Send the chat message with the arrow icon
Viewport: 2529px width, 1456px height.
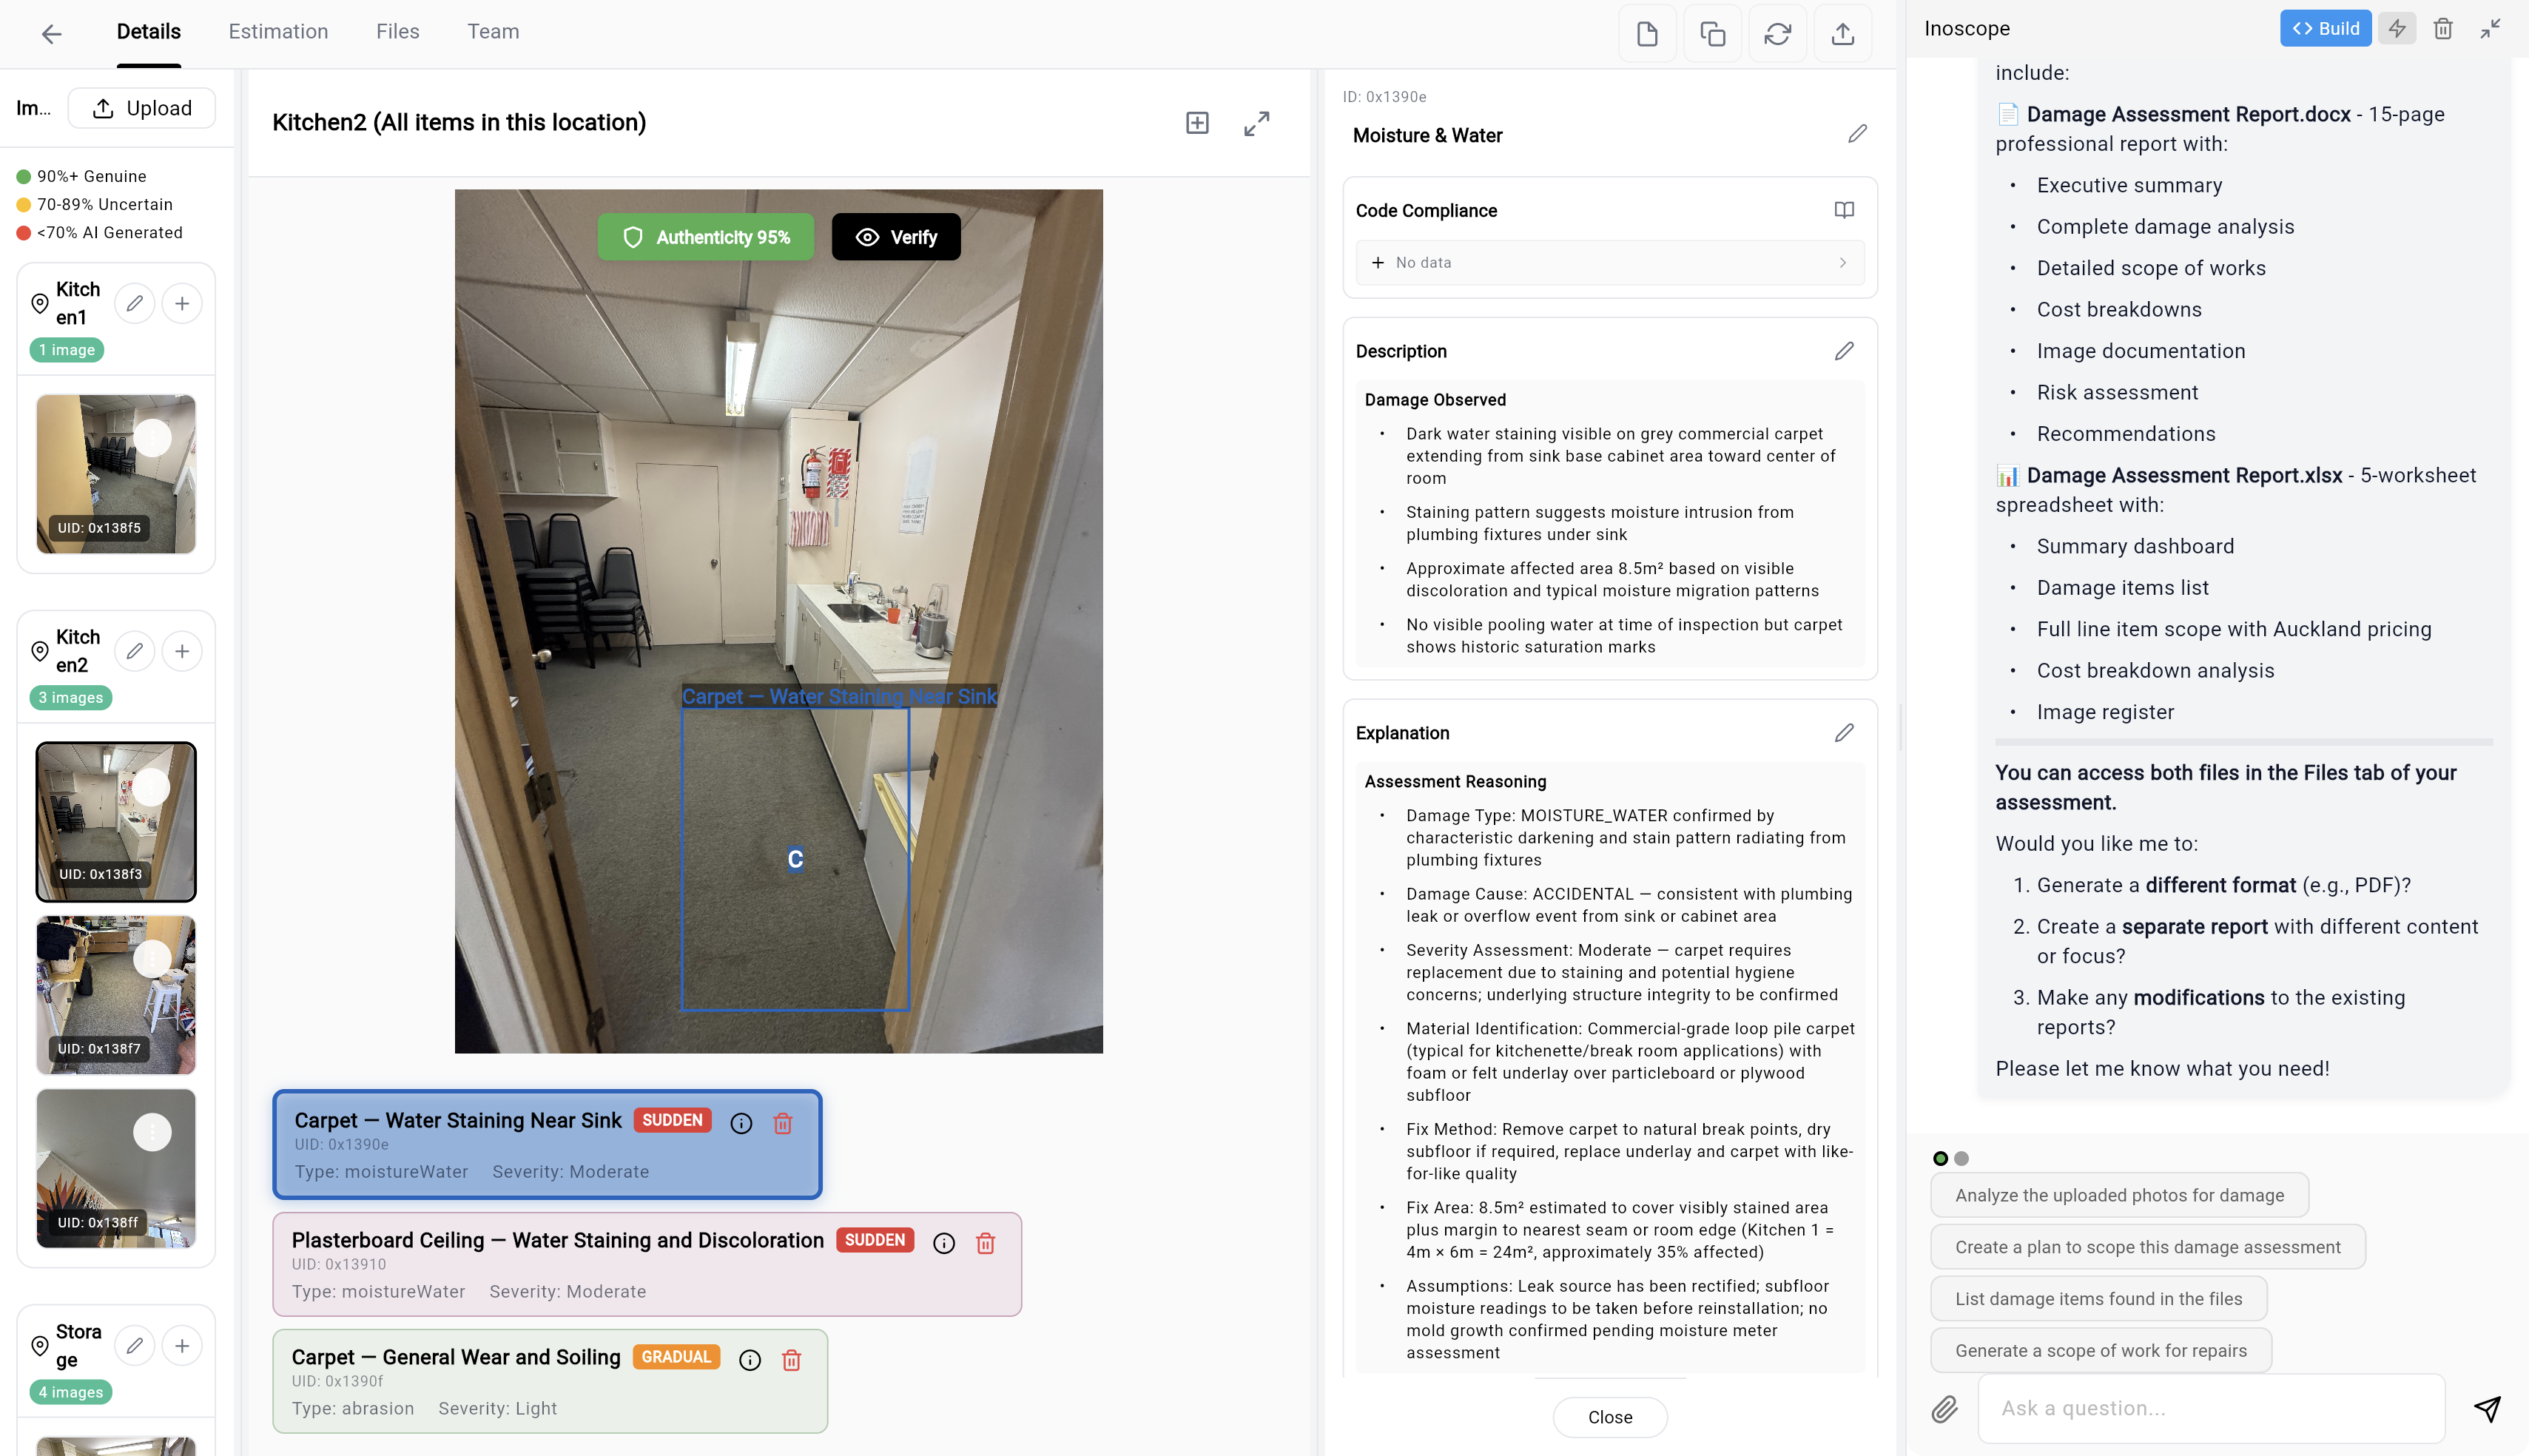pos(2487,1408)
